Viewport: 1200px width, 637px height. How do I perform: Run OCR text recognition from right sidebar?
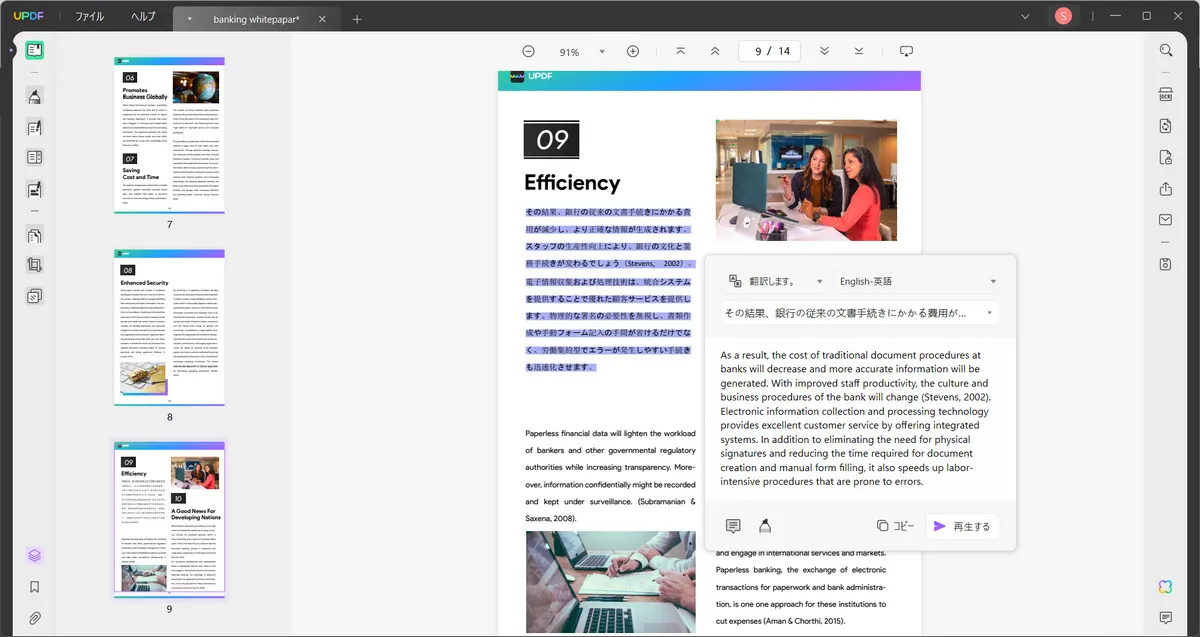click(x=1166, y=96)
